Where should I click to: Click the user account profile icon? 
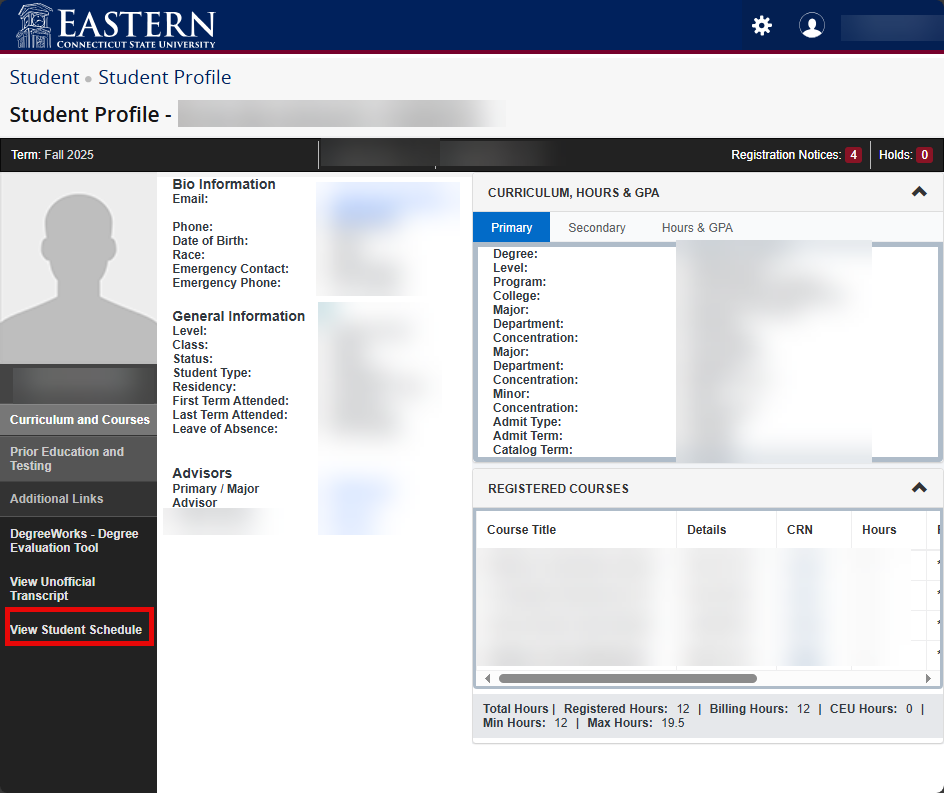[x=812, y=26]
